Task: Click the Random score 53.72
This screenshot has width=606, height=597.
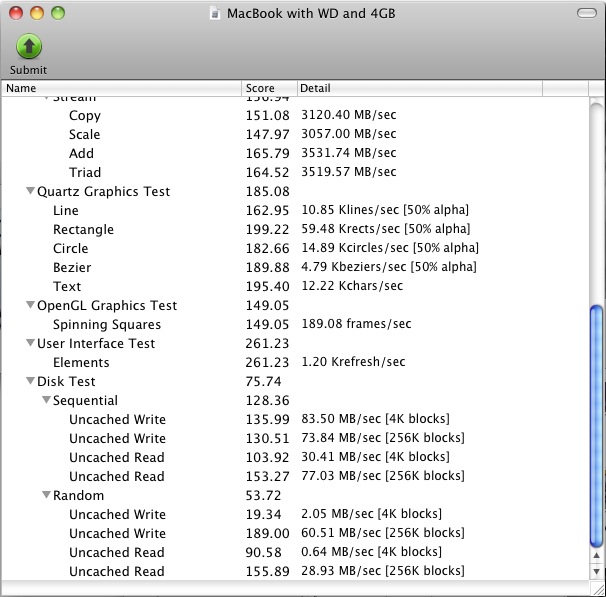Action: 263,495
